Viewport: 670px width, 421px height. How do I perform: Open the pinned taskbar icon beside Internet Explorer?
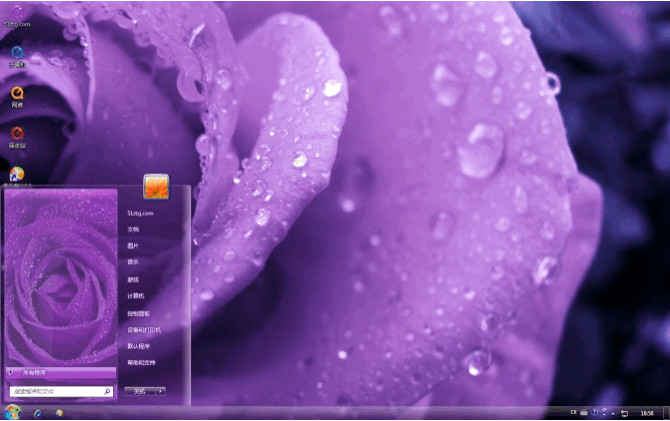point(59,413)
